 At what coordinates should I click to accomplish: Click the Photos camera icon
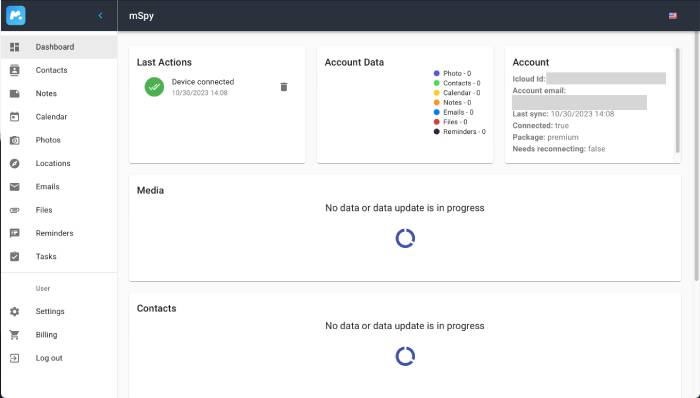tap(15, 140)
